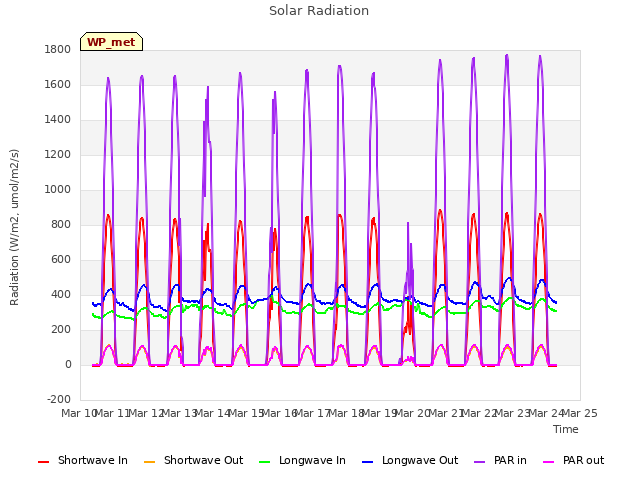Click the Mar 25 x-axis label
The width and height of the screenshot is (640, 480).
click(580, 413)
